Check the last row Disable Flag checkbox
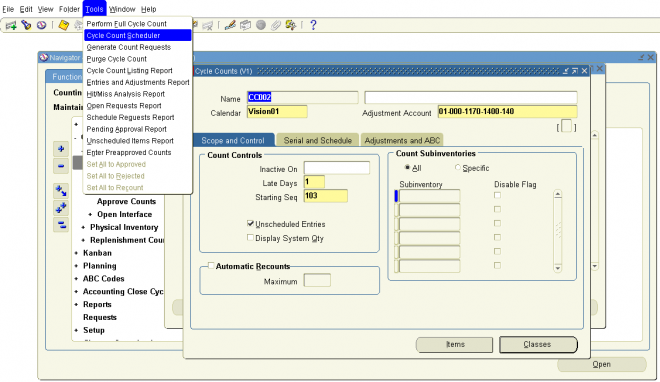The image size is (660, 382). (x=498, y=265)
